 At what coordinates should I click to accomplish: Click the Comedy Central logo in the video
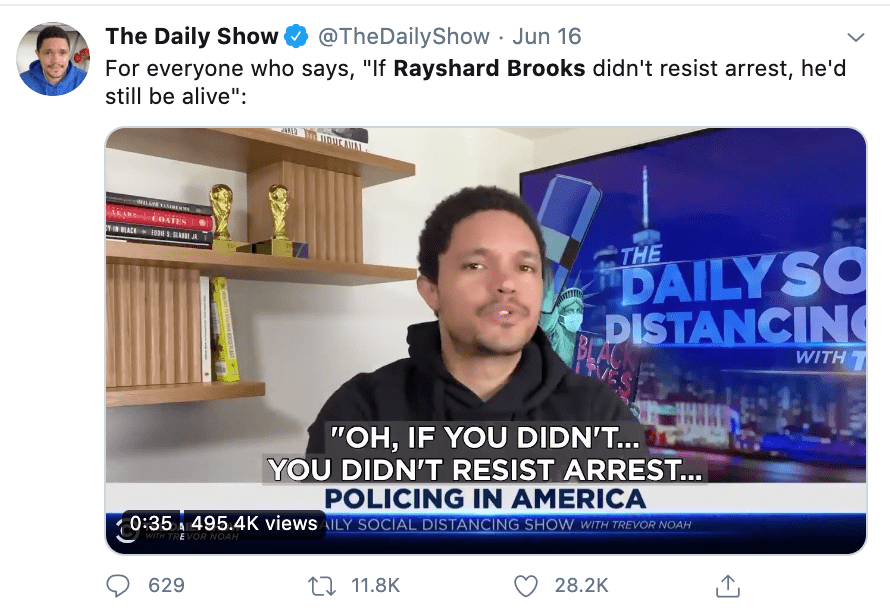[x=126, y=531]
